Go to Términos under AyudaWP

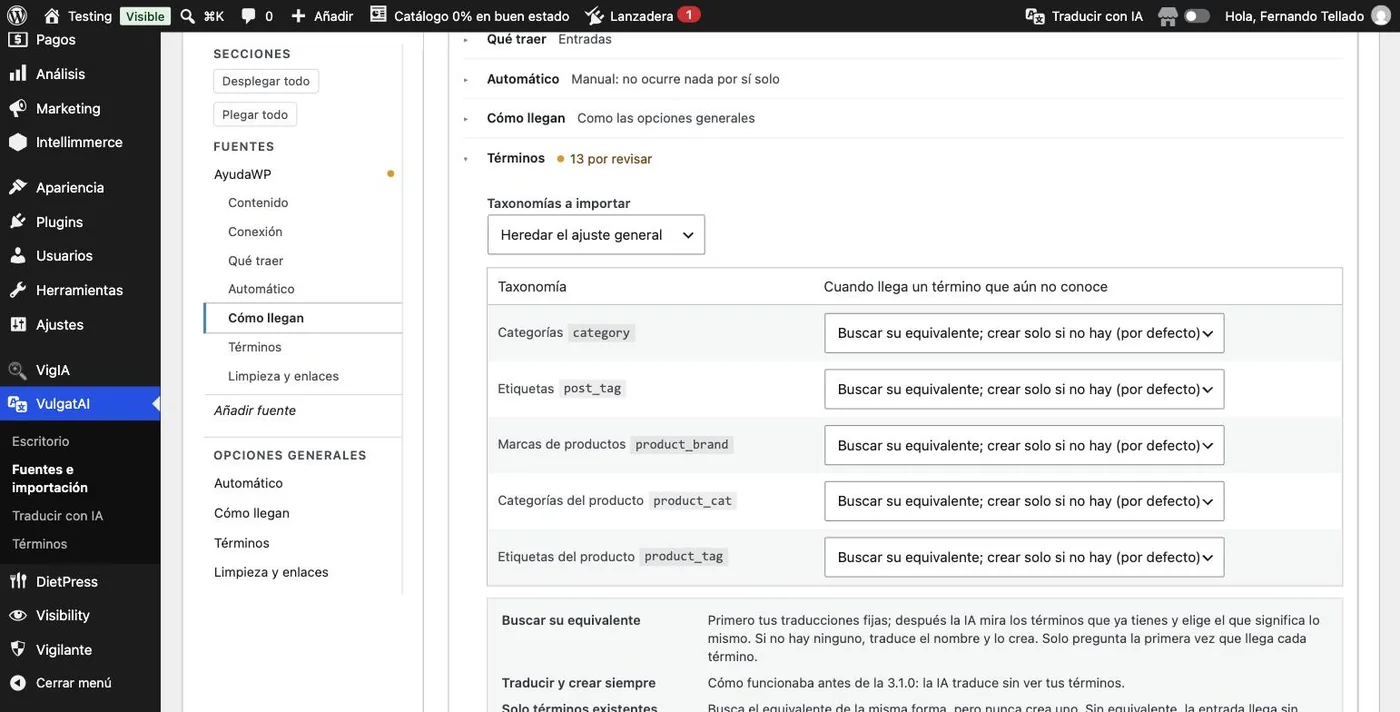tap(255, 347)
